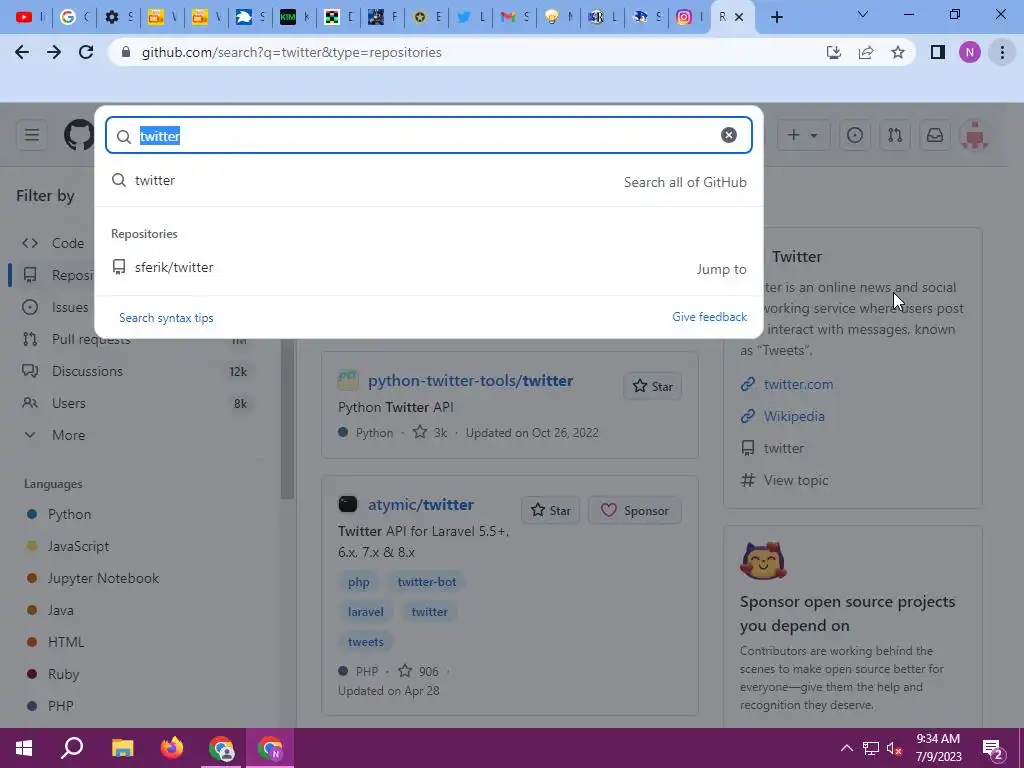This screenshot has width=1024, height=768.
Task: Select the php topic tag
Action: tap(359, 582)
